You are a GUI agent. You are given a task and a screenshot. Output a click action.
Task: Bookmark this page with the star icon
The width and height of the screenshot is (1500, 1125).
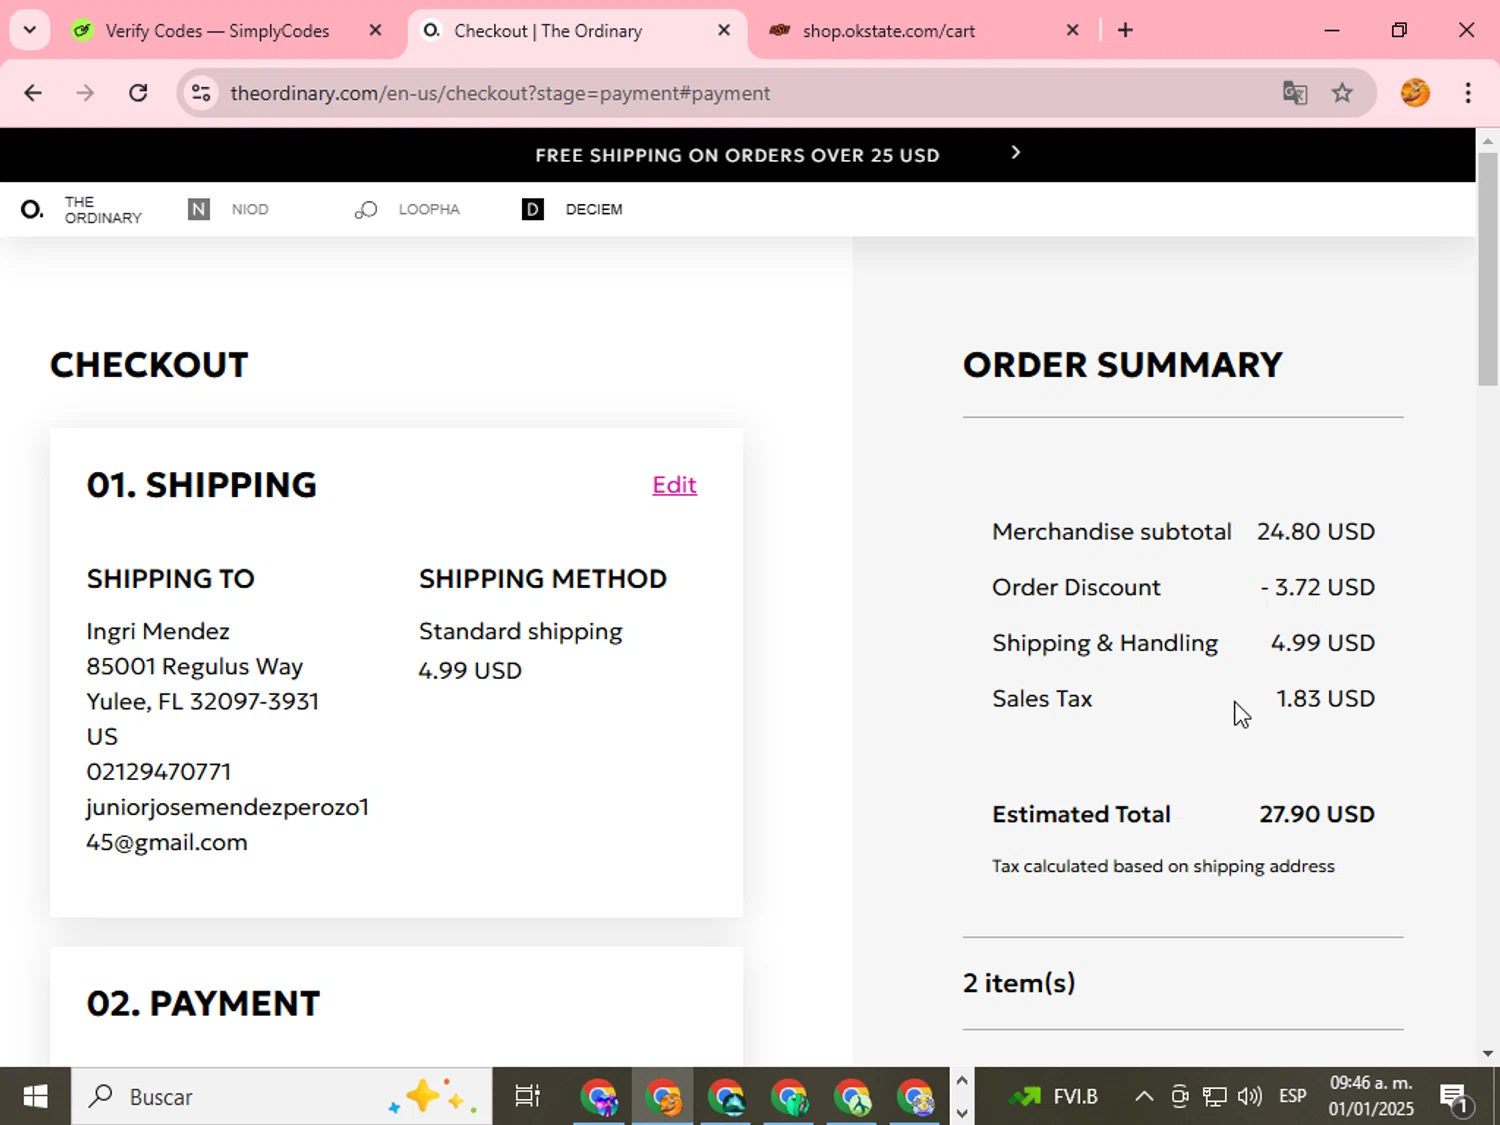tap(1342, 93)
